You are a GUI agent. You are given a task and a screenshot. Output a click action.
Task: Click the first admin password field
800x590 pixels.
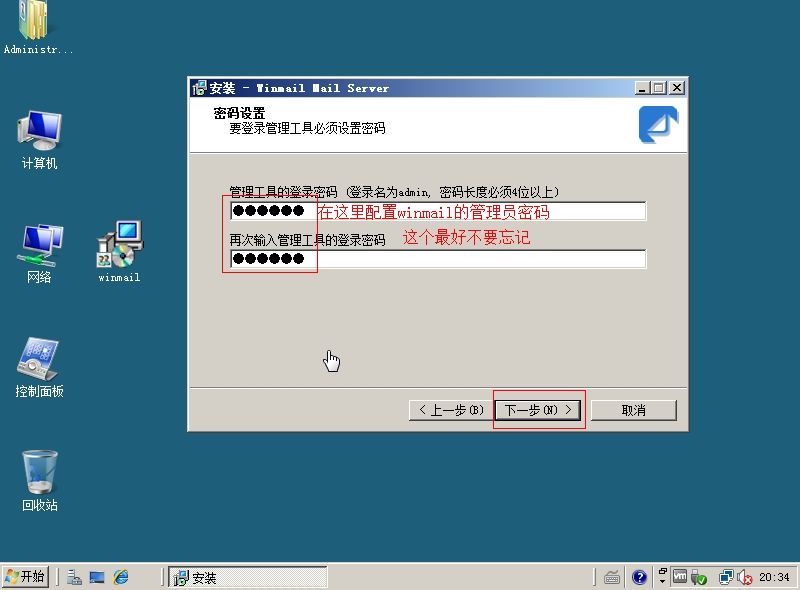click(437, 211)
